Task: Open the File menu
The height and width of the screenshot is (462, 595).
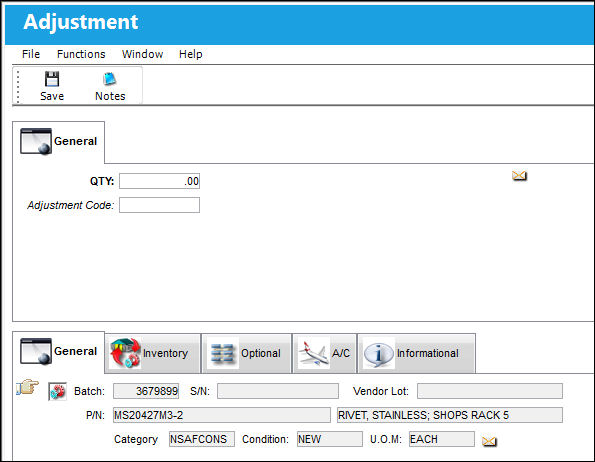Action: pyautogui.click(x=31, y=54)
